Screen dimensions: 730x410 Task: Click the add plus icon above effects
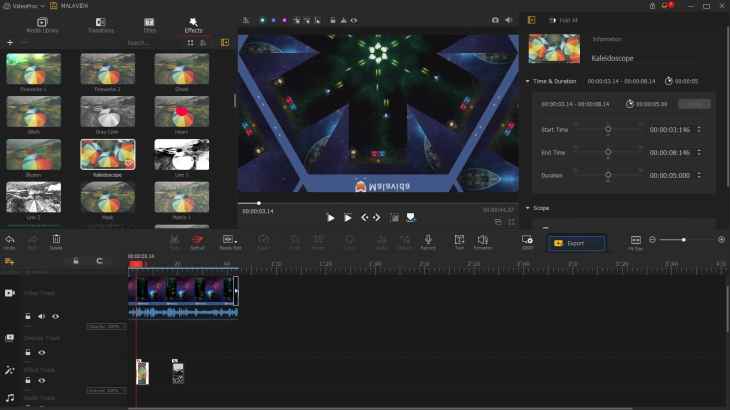10,43
